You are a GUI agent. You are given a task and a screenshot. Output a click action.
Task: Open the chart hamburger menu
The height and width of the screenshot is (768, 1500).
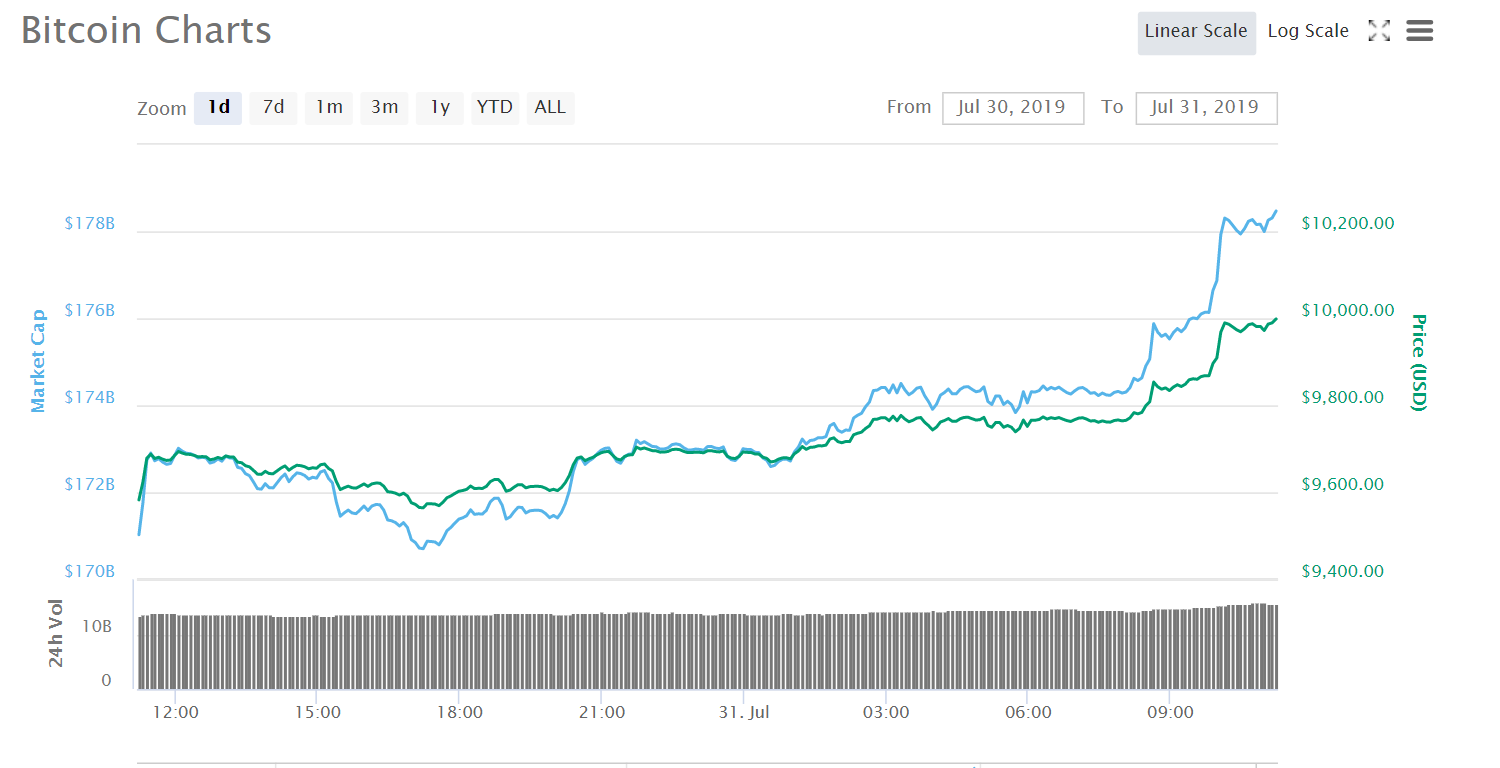[x=1420, y=31]
